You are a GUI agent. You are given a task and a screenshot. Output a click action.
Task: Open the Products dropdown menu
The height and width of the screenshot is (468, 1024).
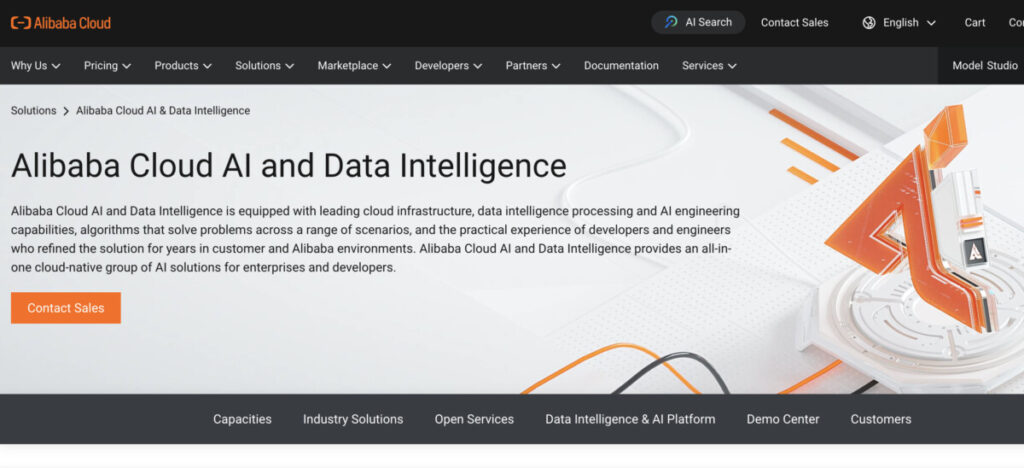(183, 65)
